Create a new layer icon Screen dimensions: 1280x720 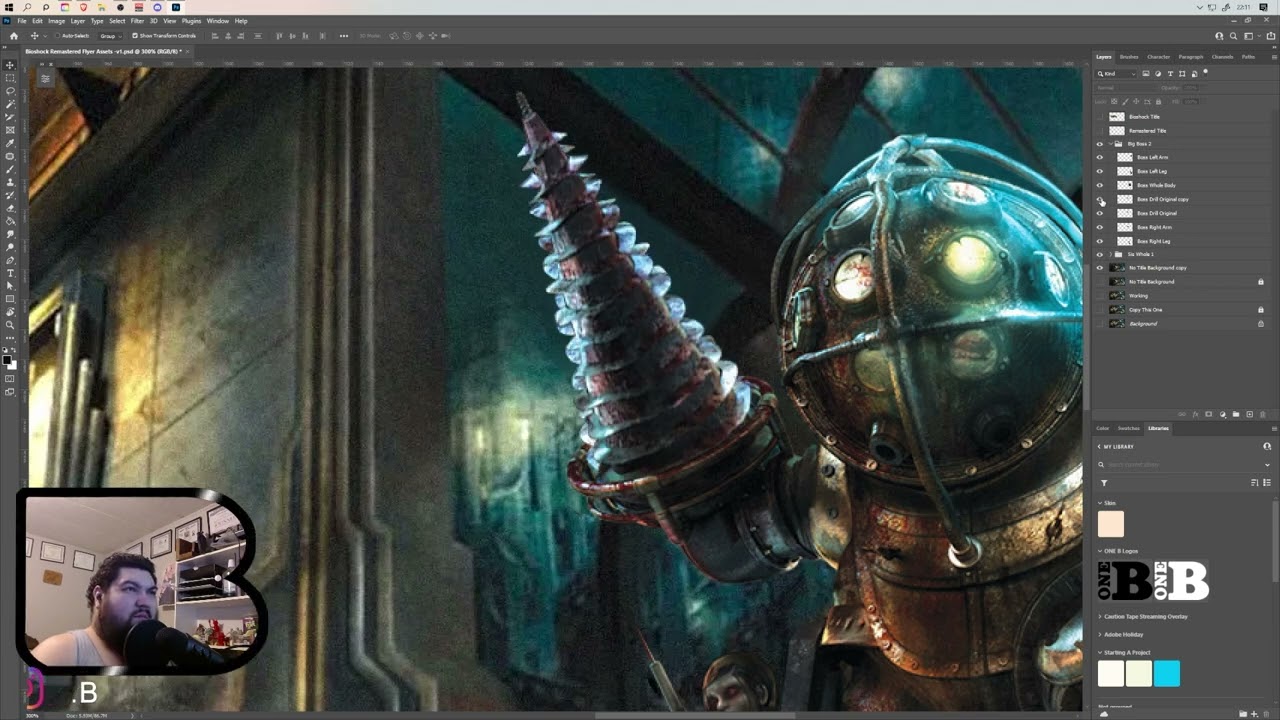click(1249, 414)
